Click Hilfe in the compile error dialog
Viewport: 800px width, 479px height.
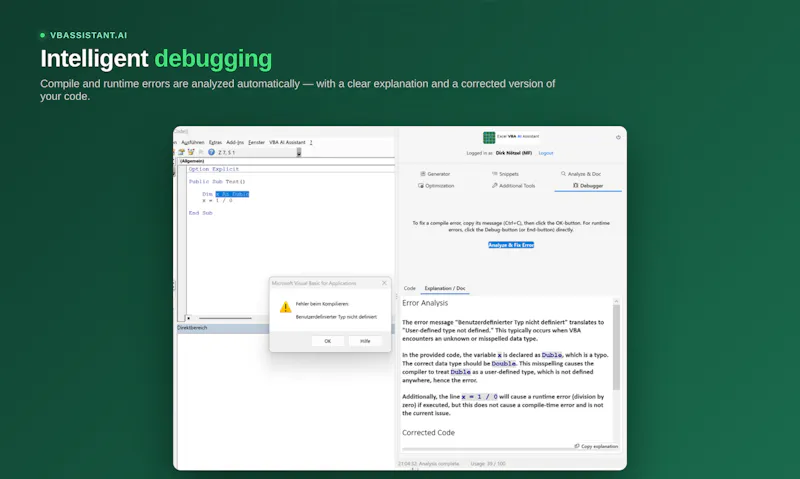tap(365, 341)
